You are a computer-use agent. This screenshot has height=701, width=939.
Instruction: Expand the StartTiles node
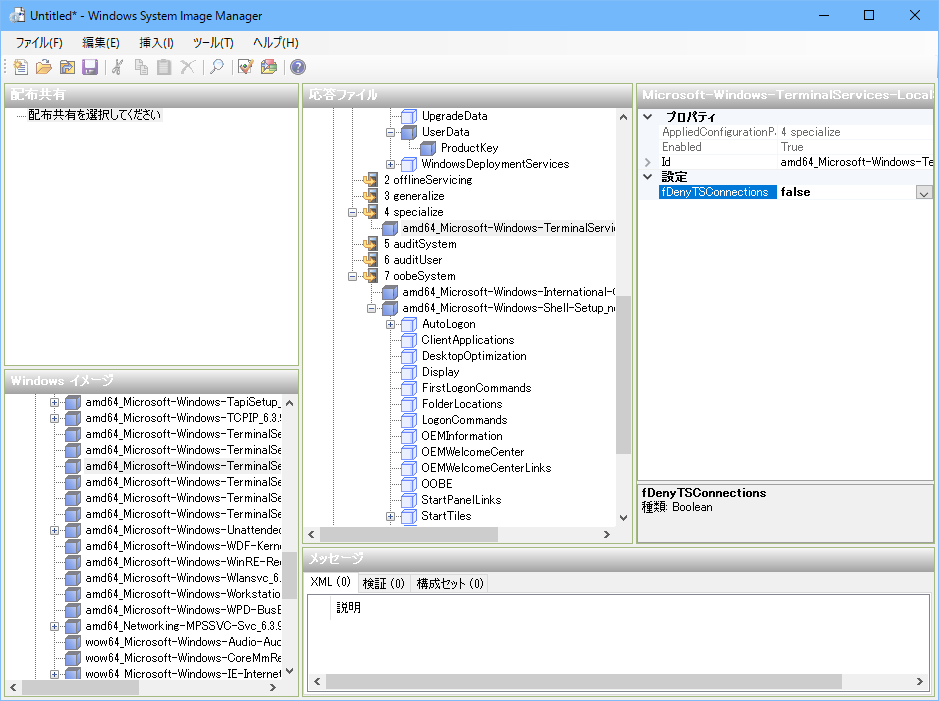coord(390,516)
